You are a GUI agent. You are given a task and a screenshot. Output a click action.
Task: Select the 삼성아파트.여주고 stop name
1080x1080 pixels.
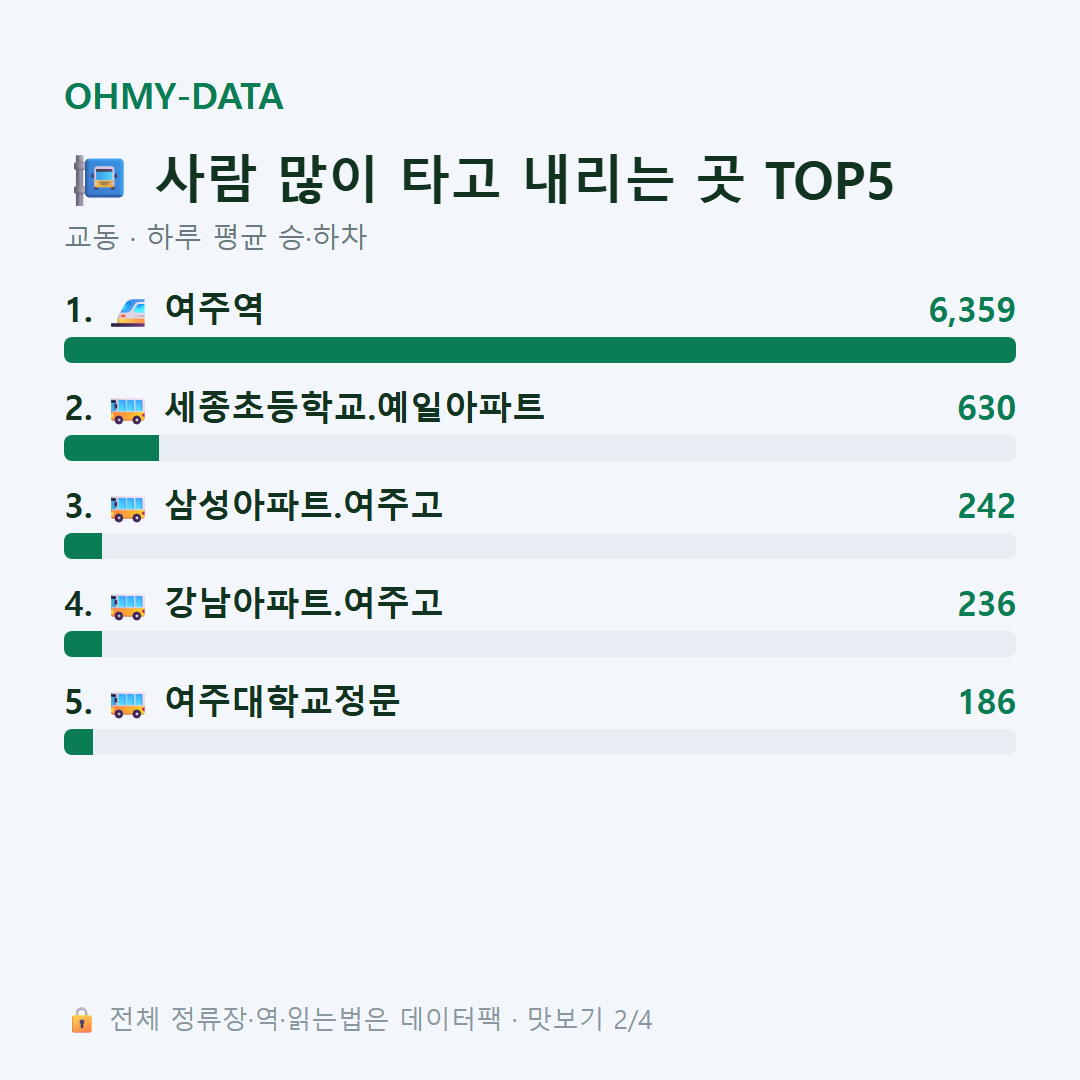pos(304,505)
